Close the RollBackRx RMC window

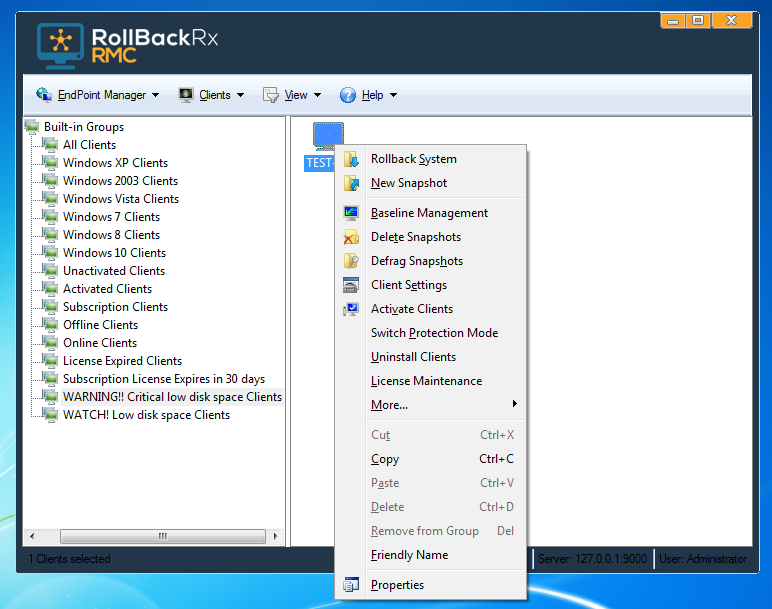pyautogui.click(x=732, y=21)
